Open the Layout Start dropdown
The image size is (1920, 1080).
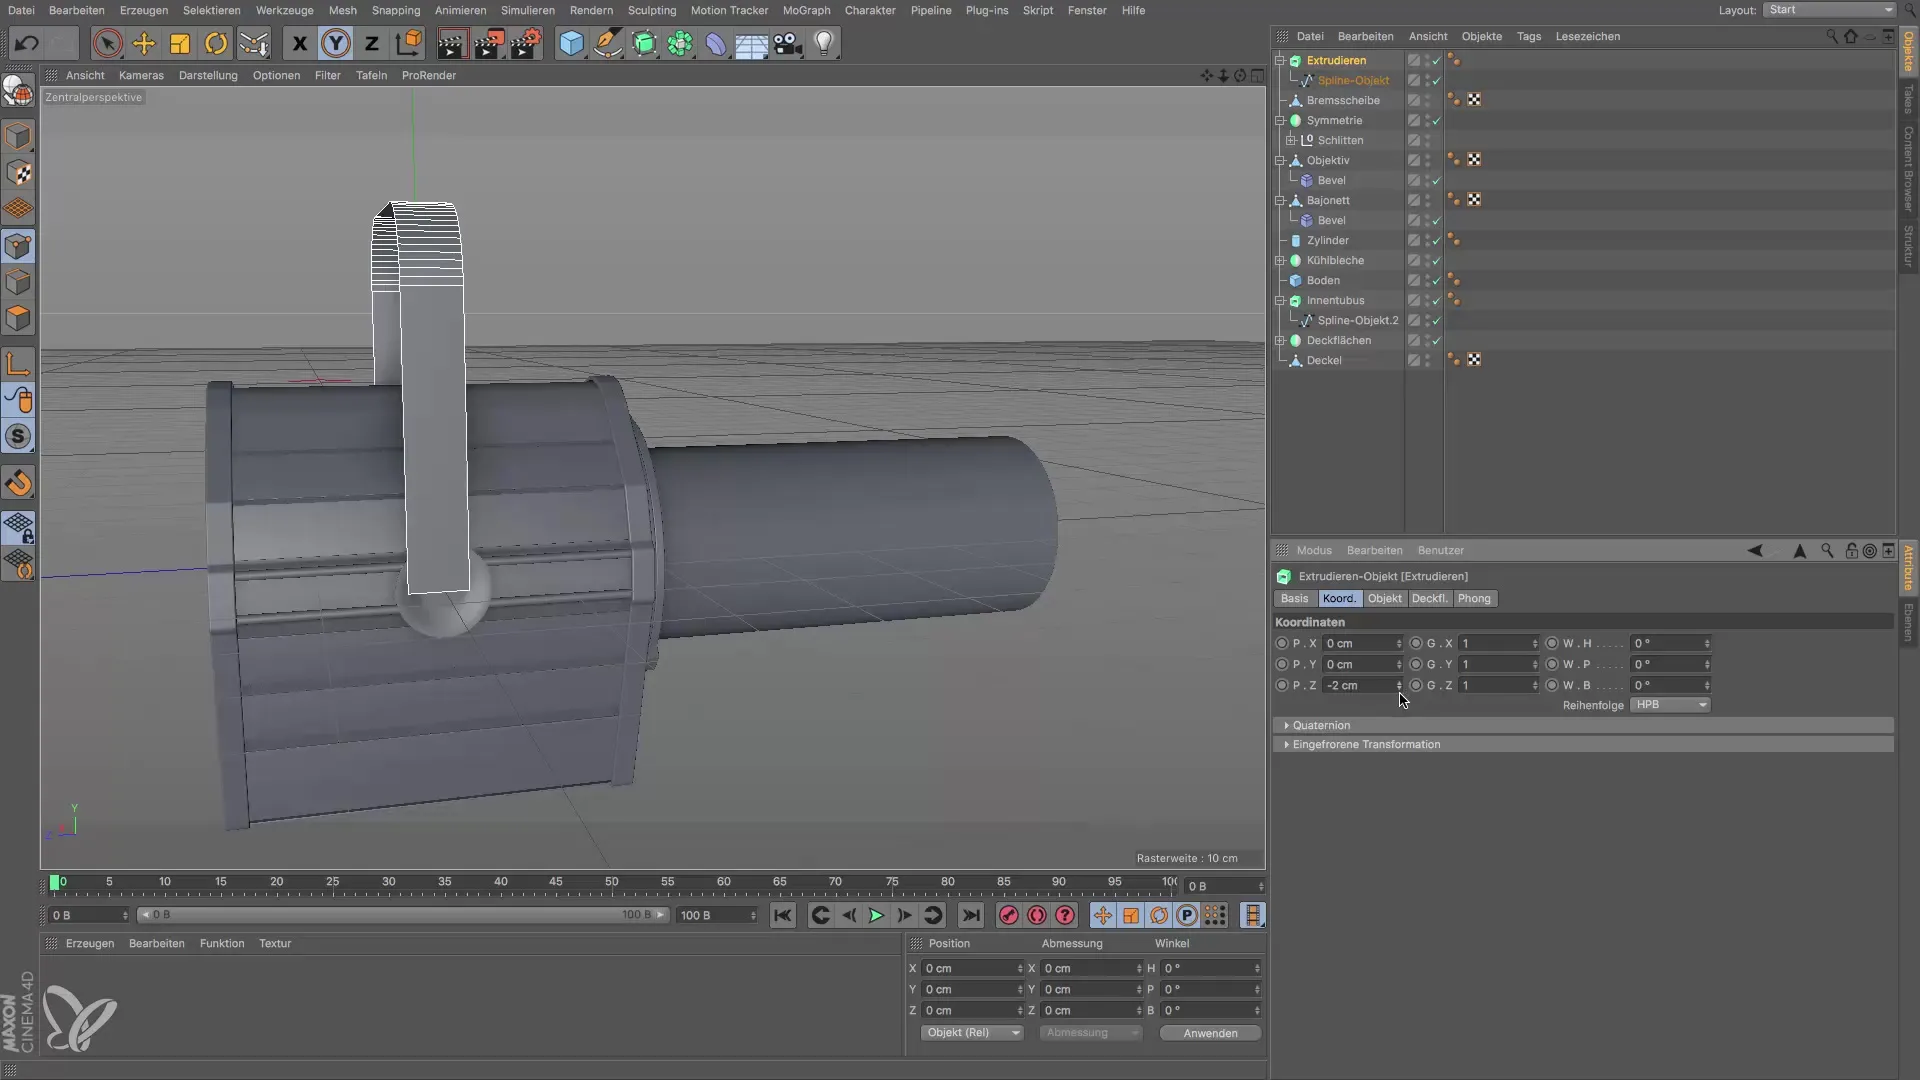pyautogui.click(x=1829, y=10)
